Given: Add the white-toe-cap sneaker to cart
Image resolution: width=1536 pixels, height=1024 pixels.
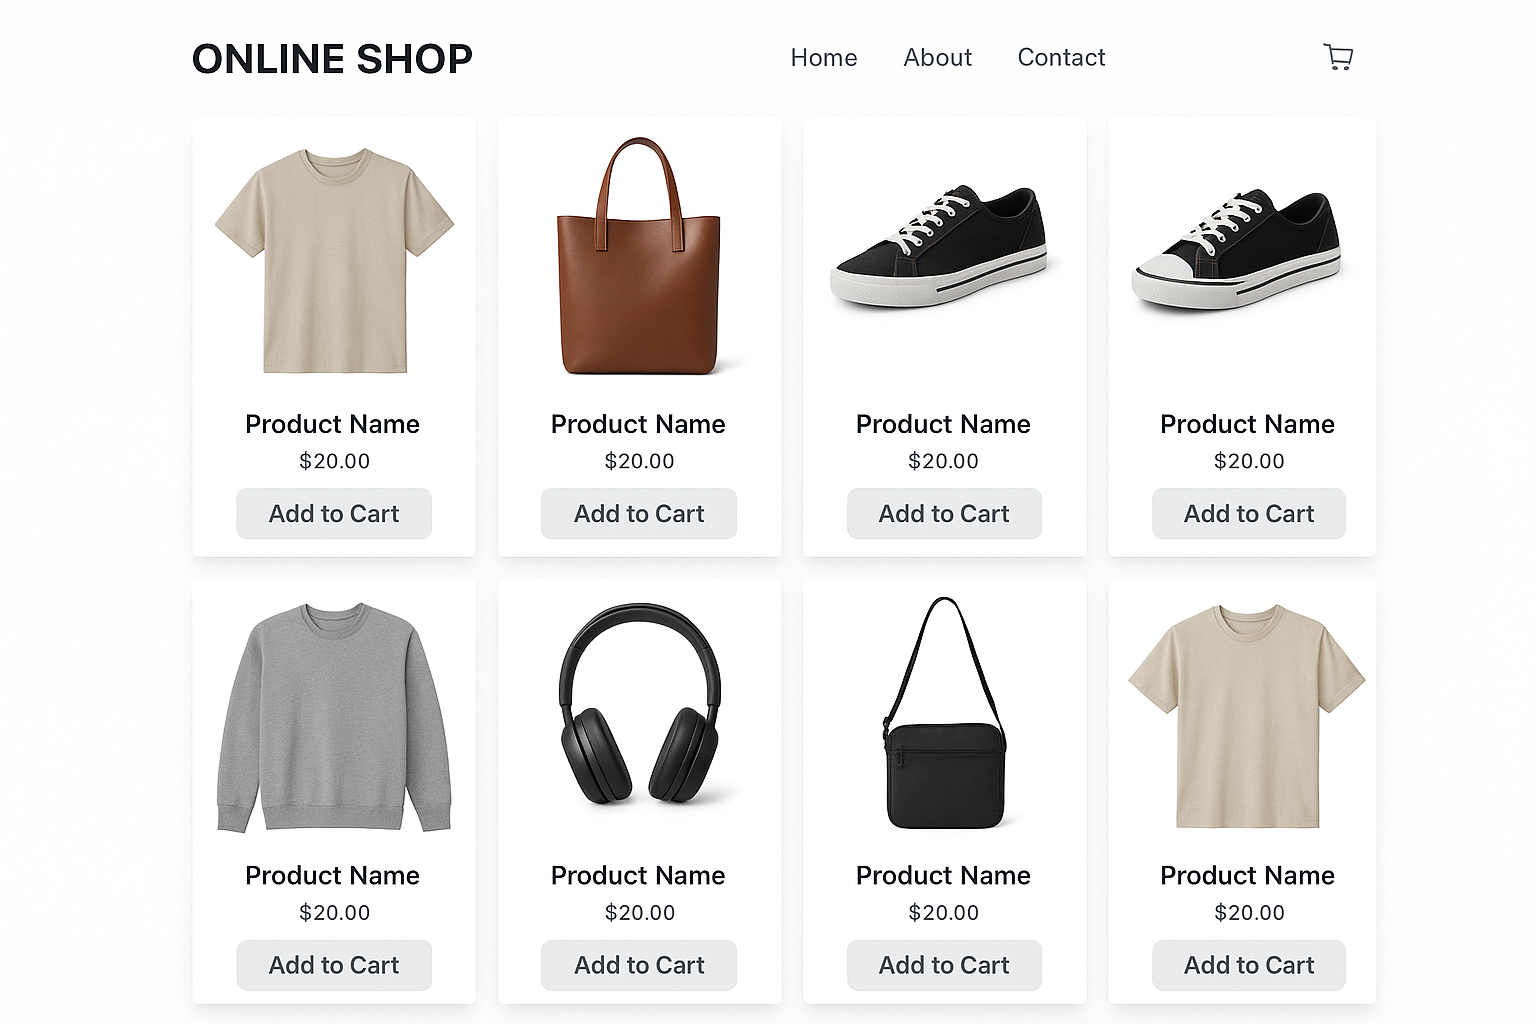Looking at the screenshot, I should (1248, 514).
